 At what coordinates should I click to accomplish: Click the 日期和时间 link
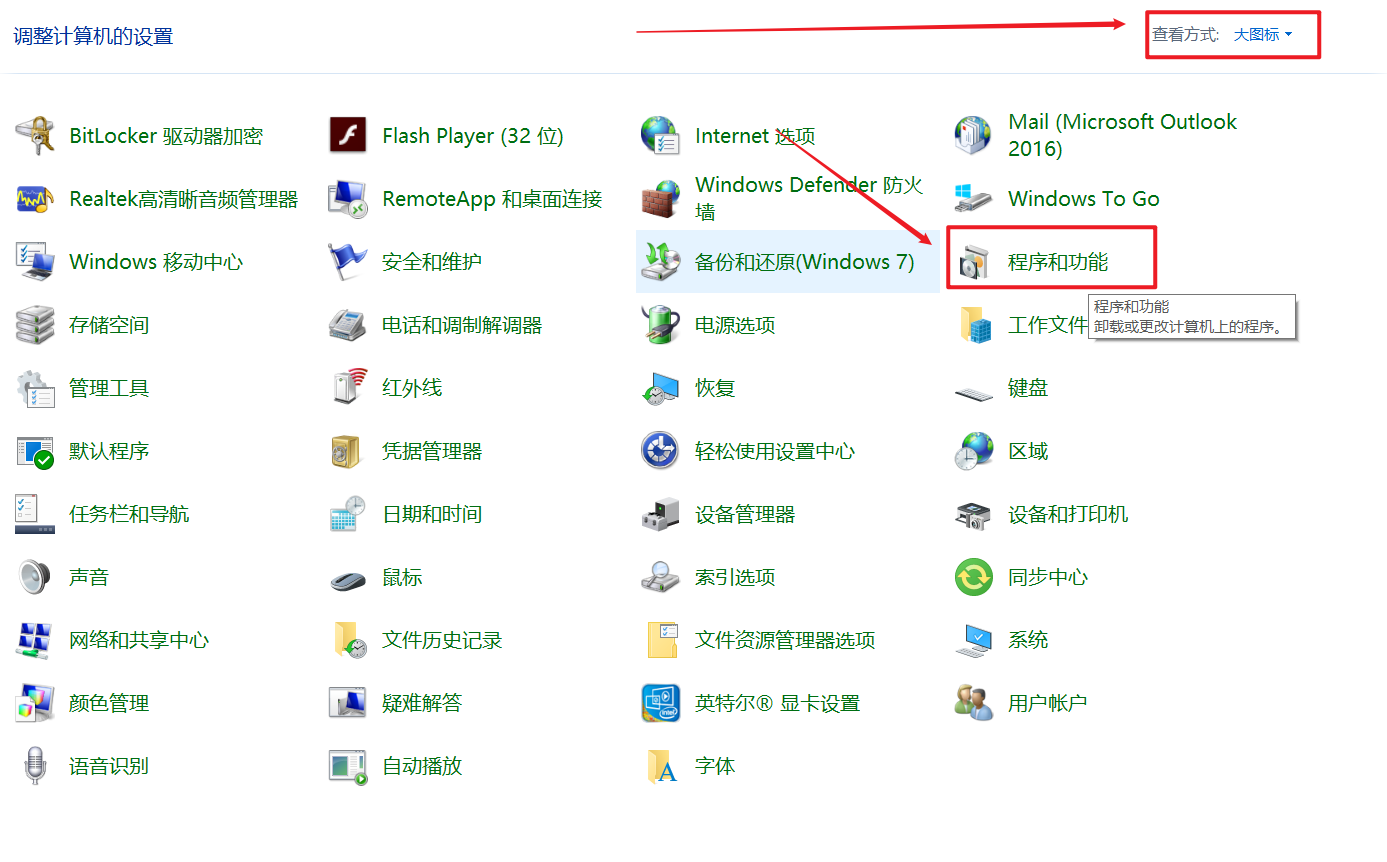432,514
